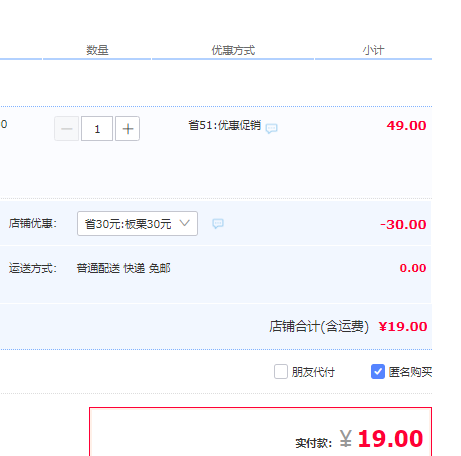Click the ¥19.00 店铺合计 total
This screenshot has width=461, height=456.
403,326
